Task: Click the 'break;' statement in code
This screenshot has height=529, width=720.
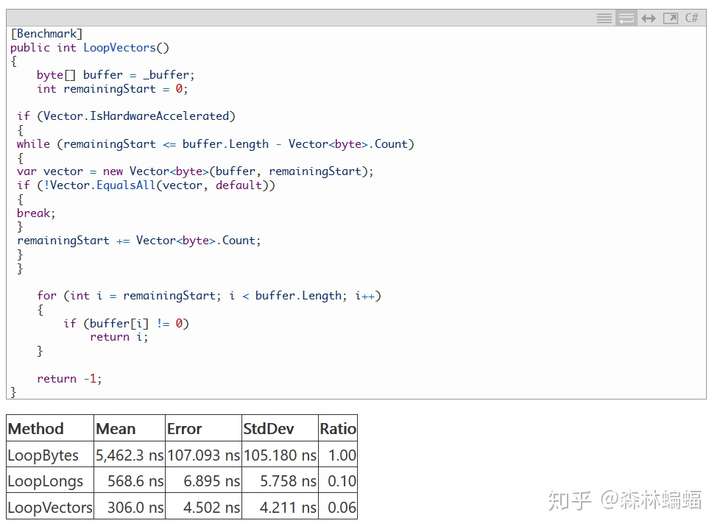Action: click(x=37, y=213)
